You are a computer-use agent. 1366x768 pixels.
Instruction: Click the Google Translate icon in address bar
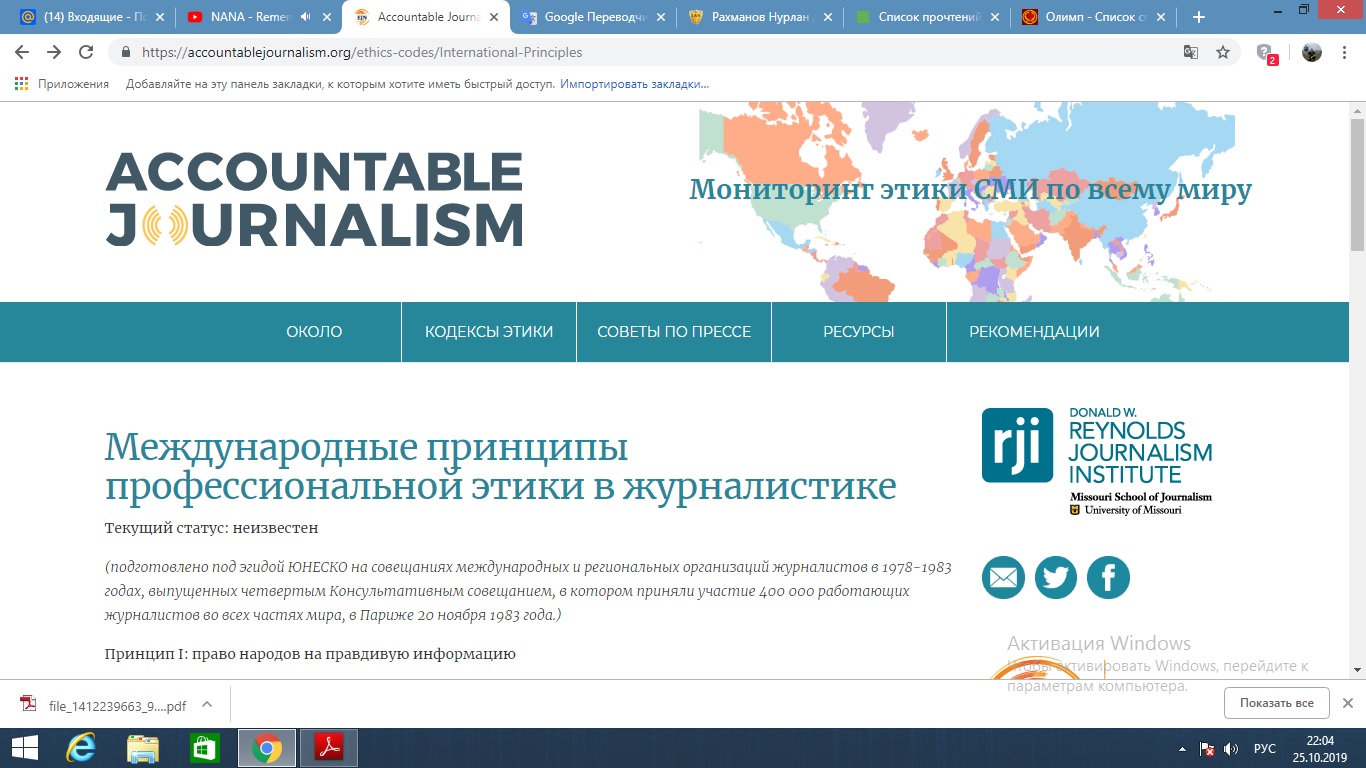[1191, 52]
